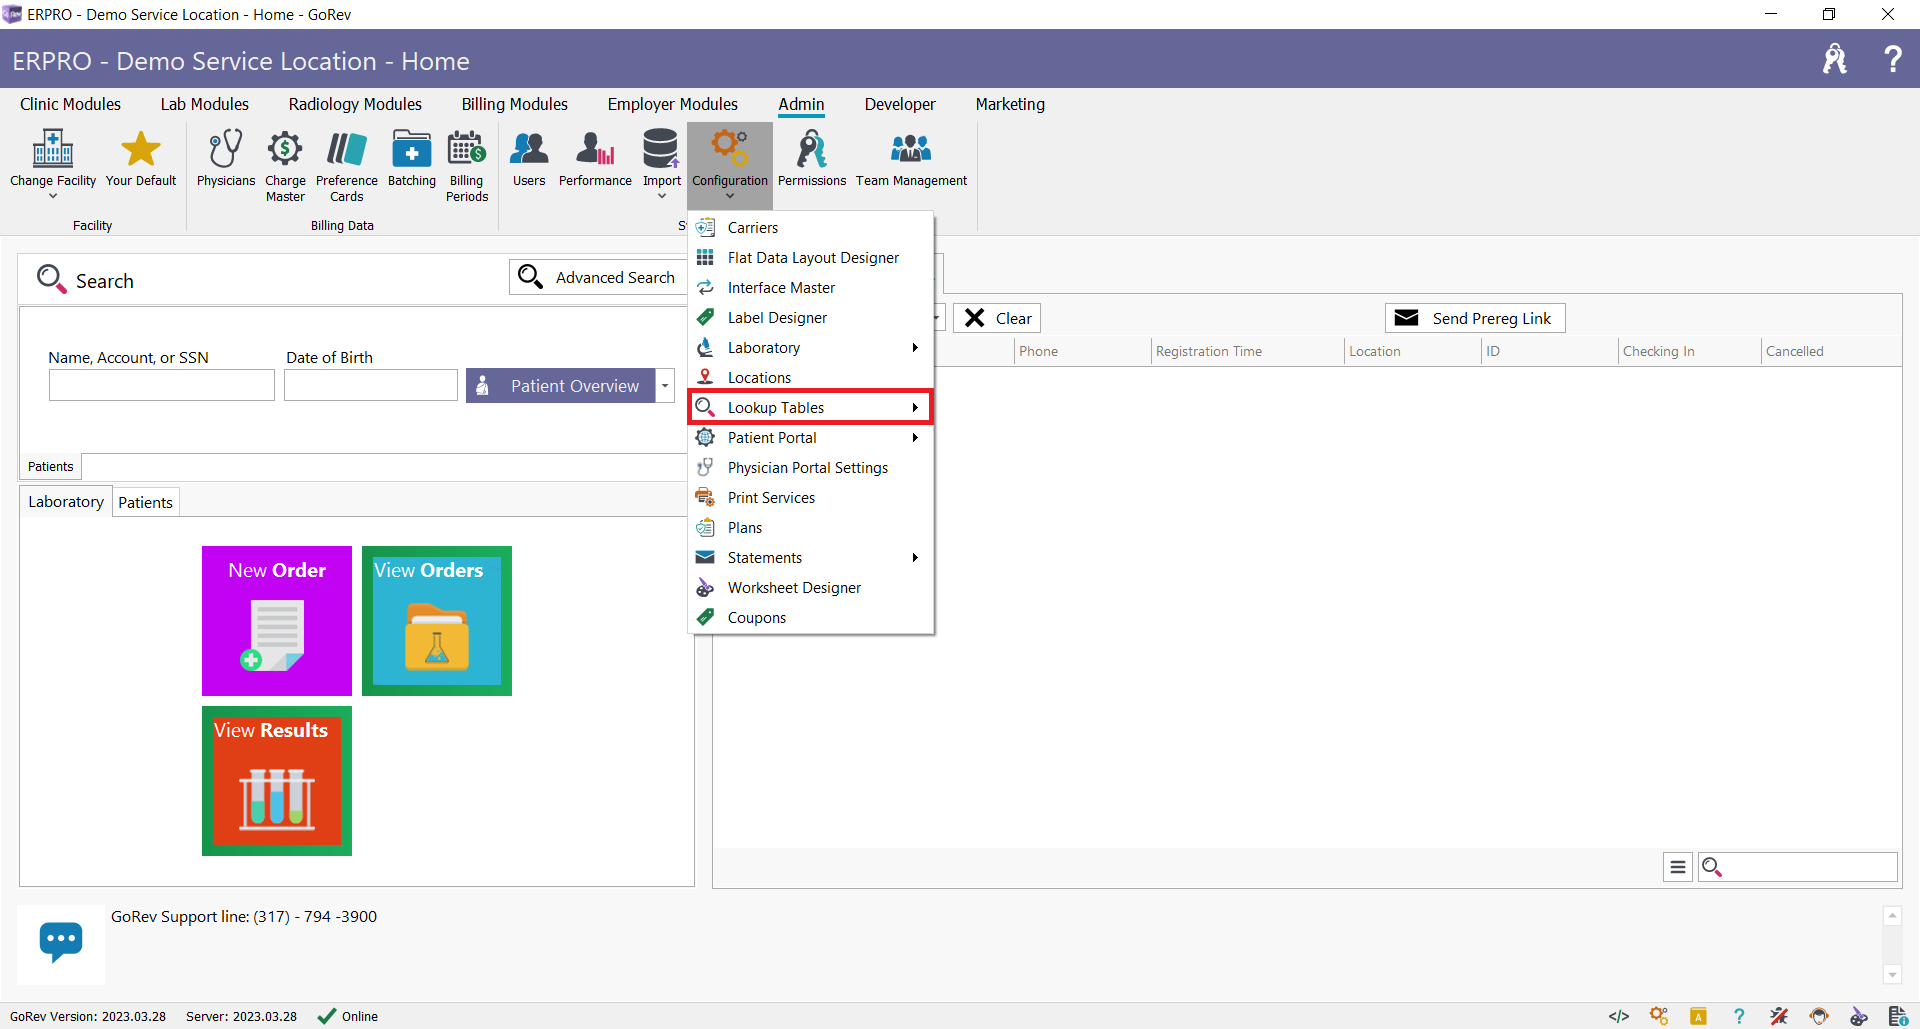
Task: Expand the Laboratory submenu in Configuration
Action: (811, 347)
